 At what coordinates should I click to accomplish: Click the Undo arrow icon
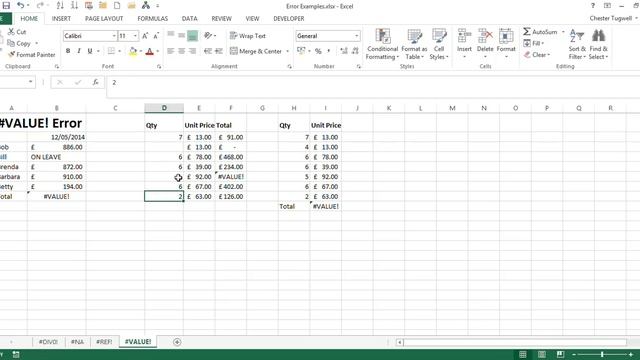coord(20,6)
